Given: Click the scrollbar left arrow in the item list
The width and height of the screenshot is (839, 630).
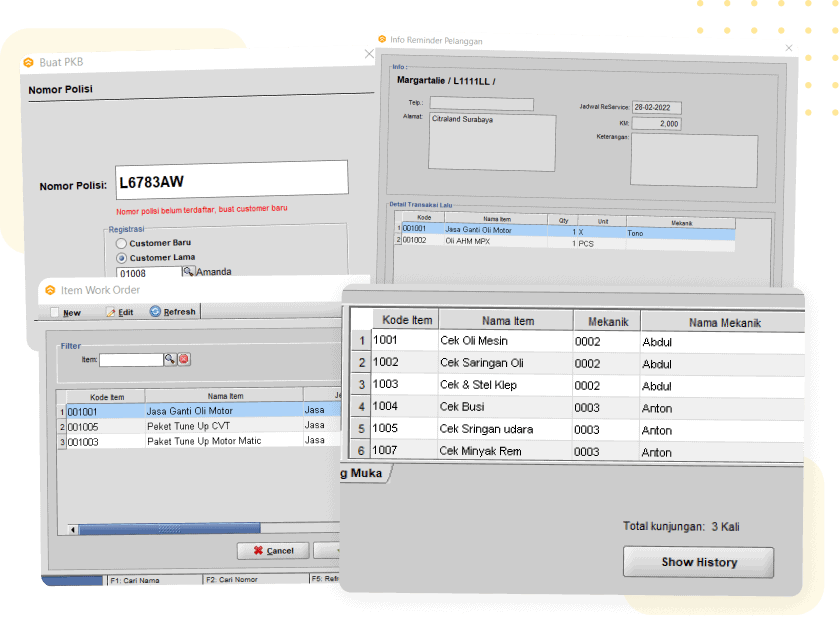Looking at the screenshot, I should 72,529.
